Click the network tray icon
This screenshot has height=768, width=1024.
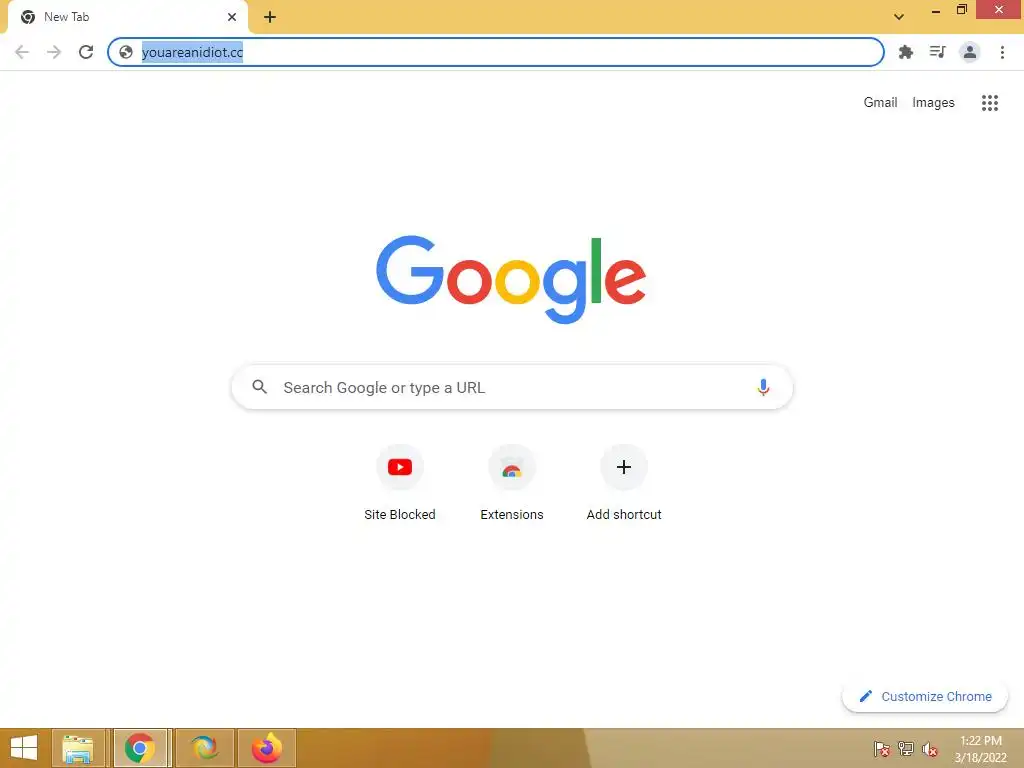coord(905,748)
